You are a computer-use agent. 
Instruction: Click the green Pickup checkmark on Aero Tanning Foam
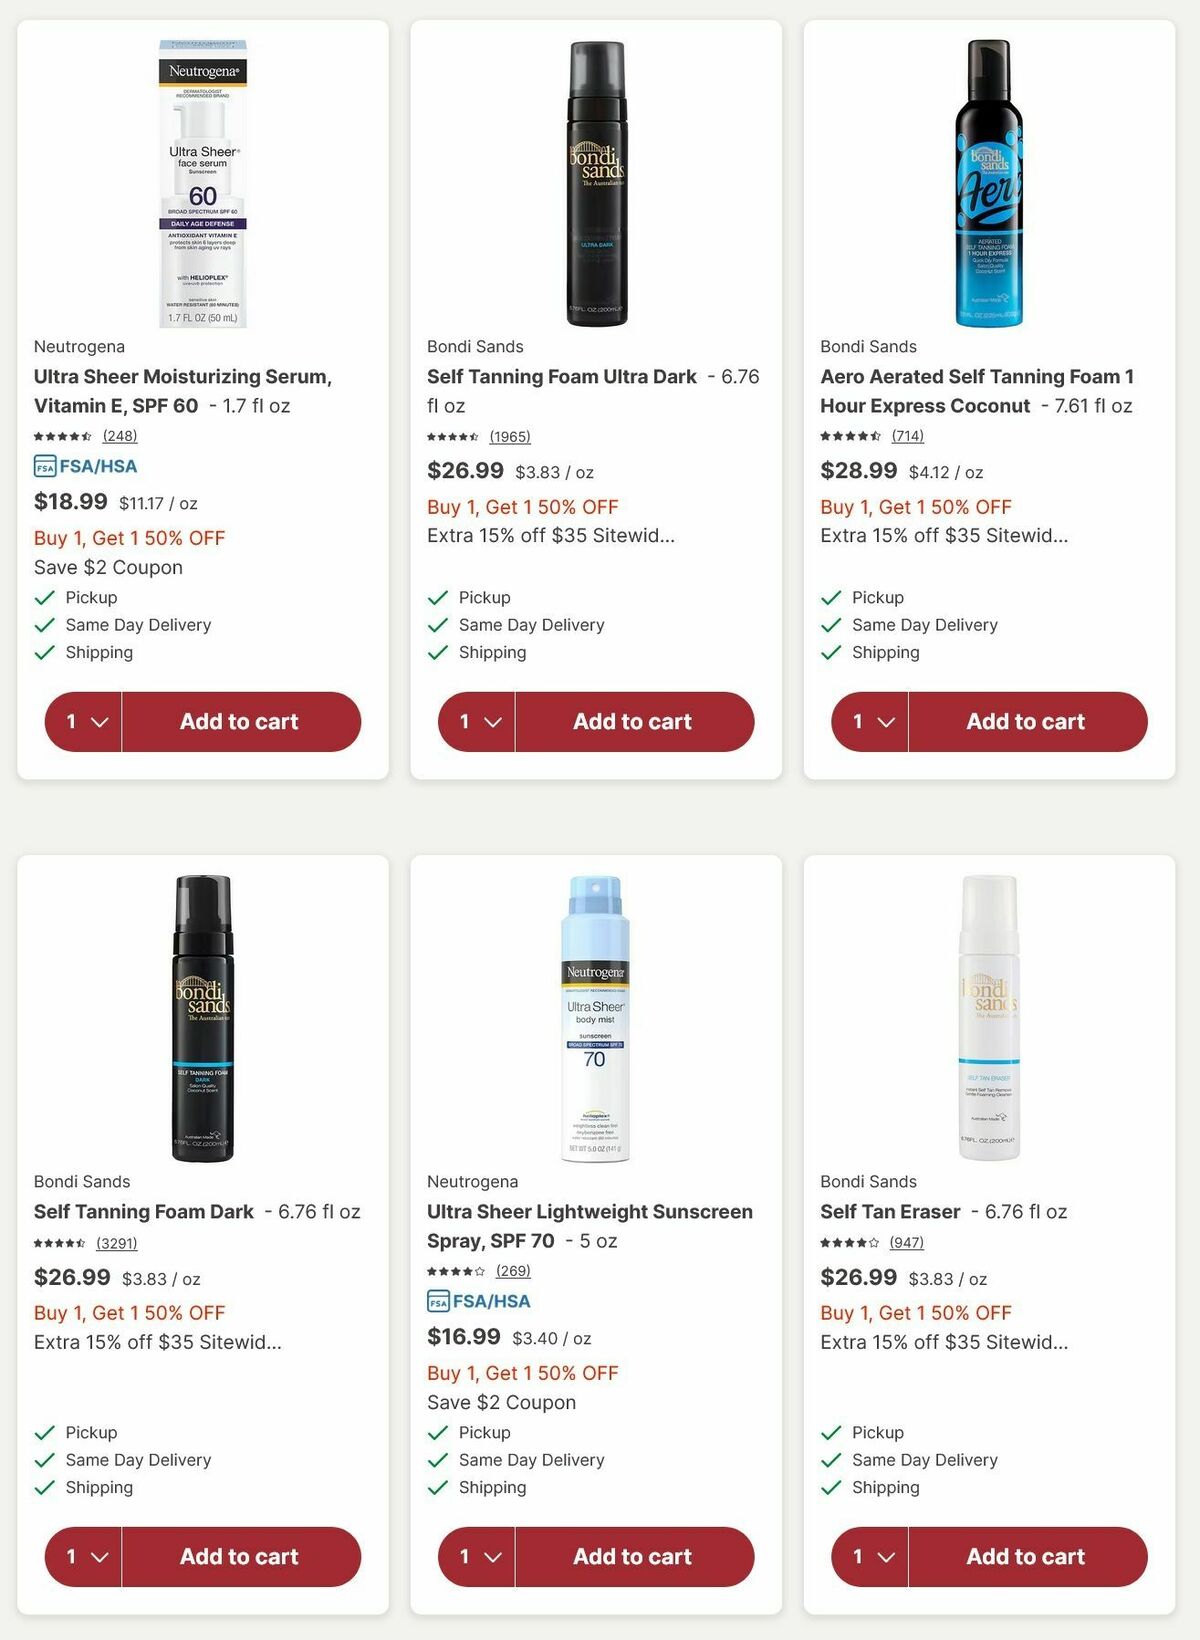(829, 597)
